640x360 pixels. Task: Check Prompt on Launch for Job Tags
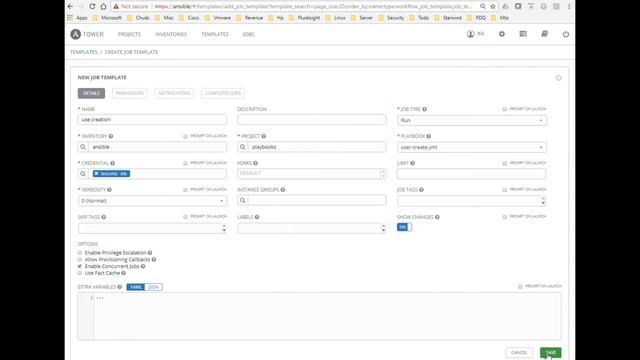tap(505, 189)
